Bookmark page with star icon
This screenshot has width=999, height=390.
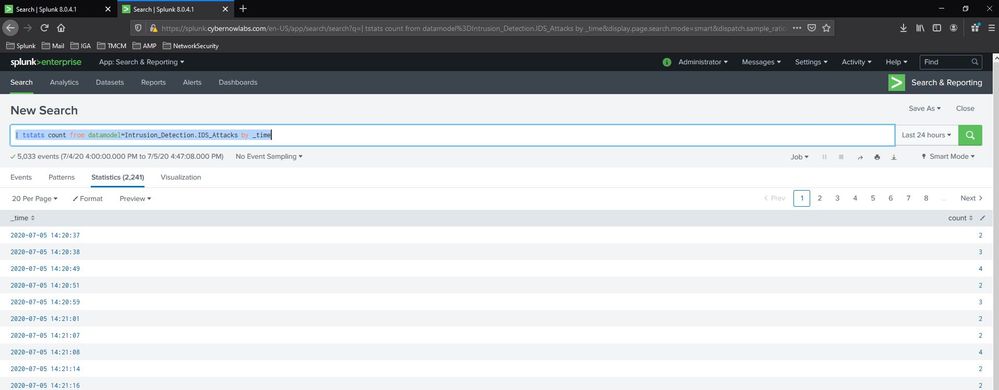point(826,28)
